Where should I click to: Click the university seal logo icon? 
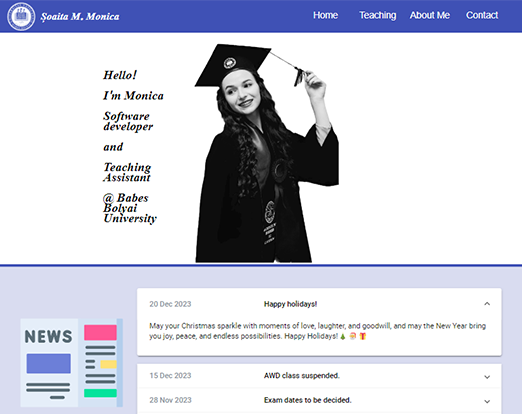(x=21, y=16)
